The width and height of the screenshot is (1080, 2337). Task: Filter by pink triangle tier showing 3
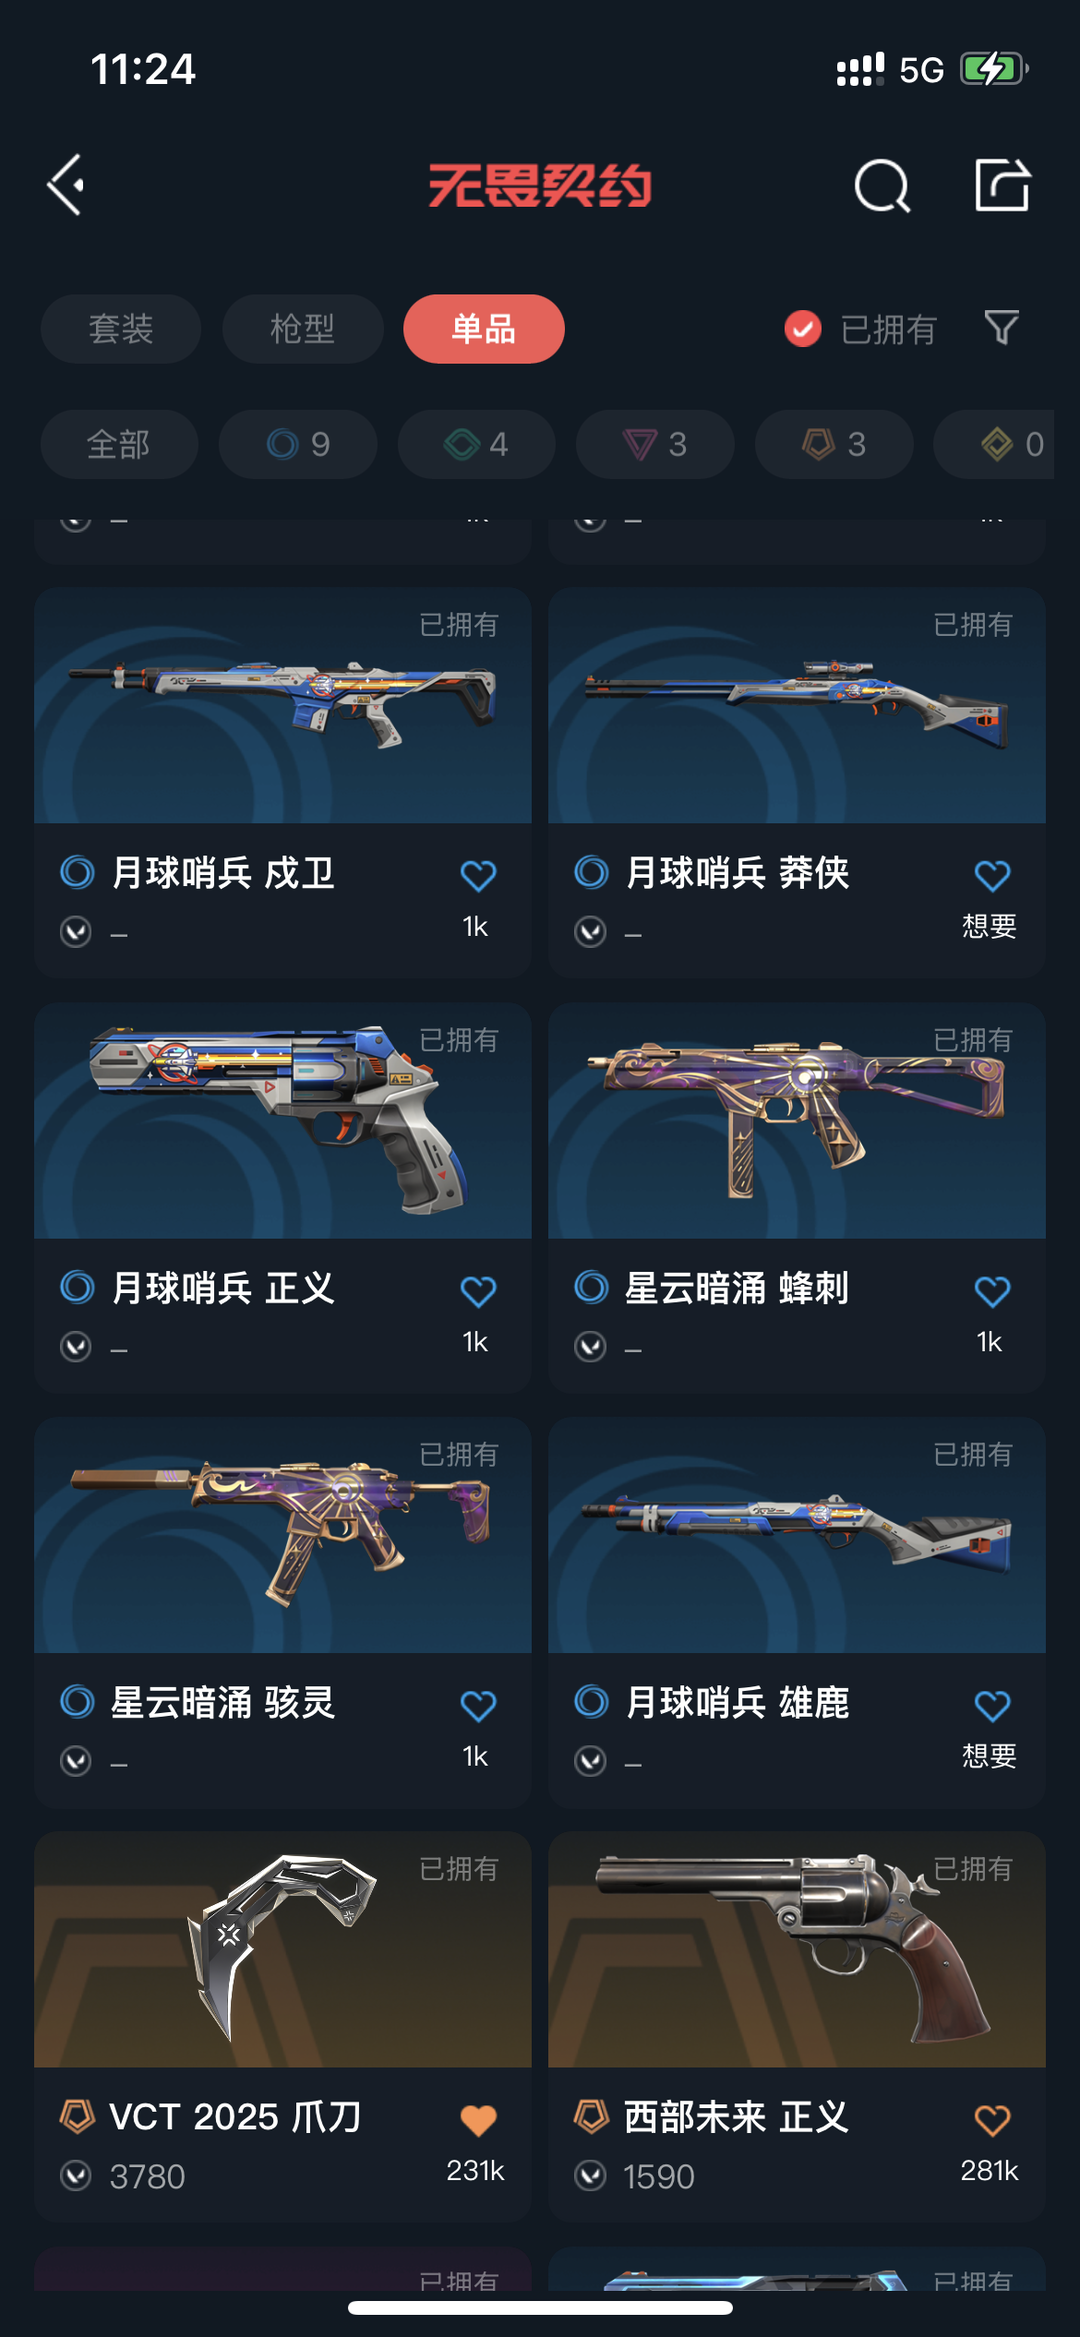(x=655, y=444)
